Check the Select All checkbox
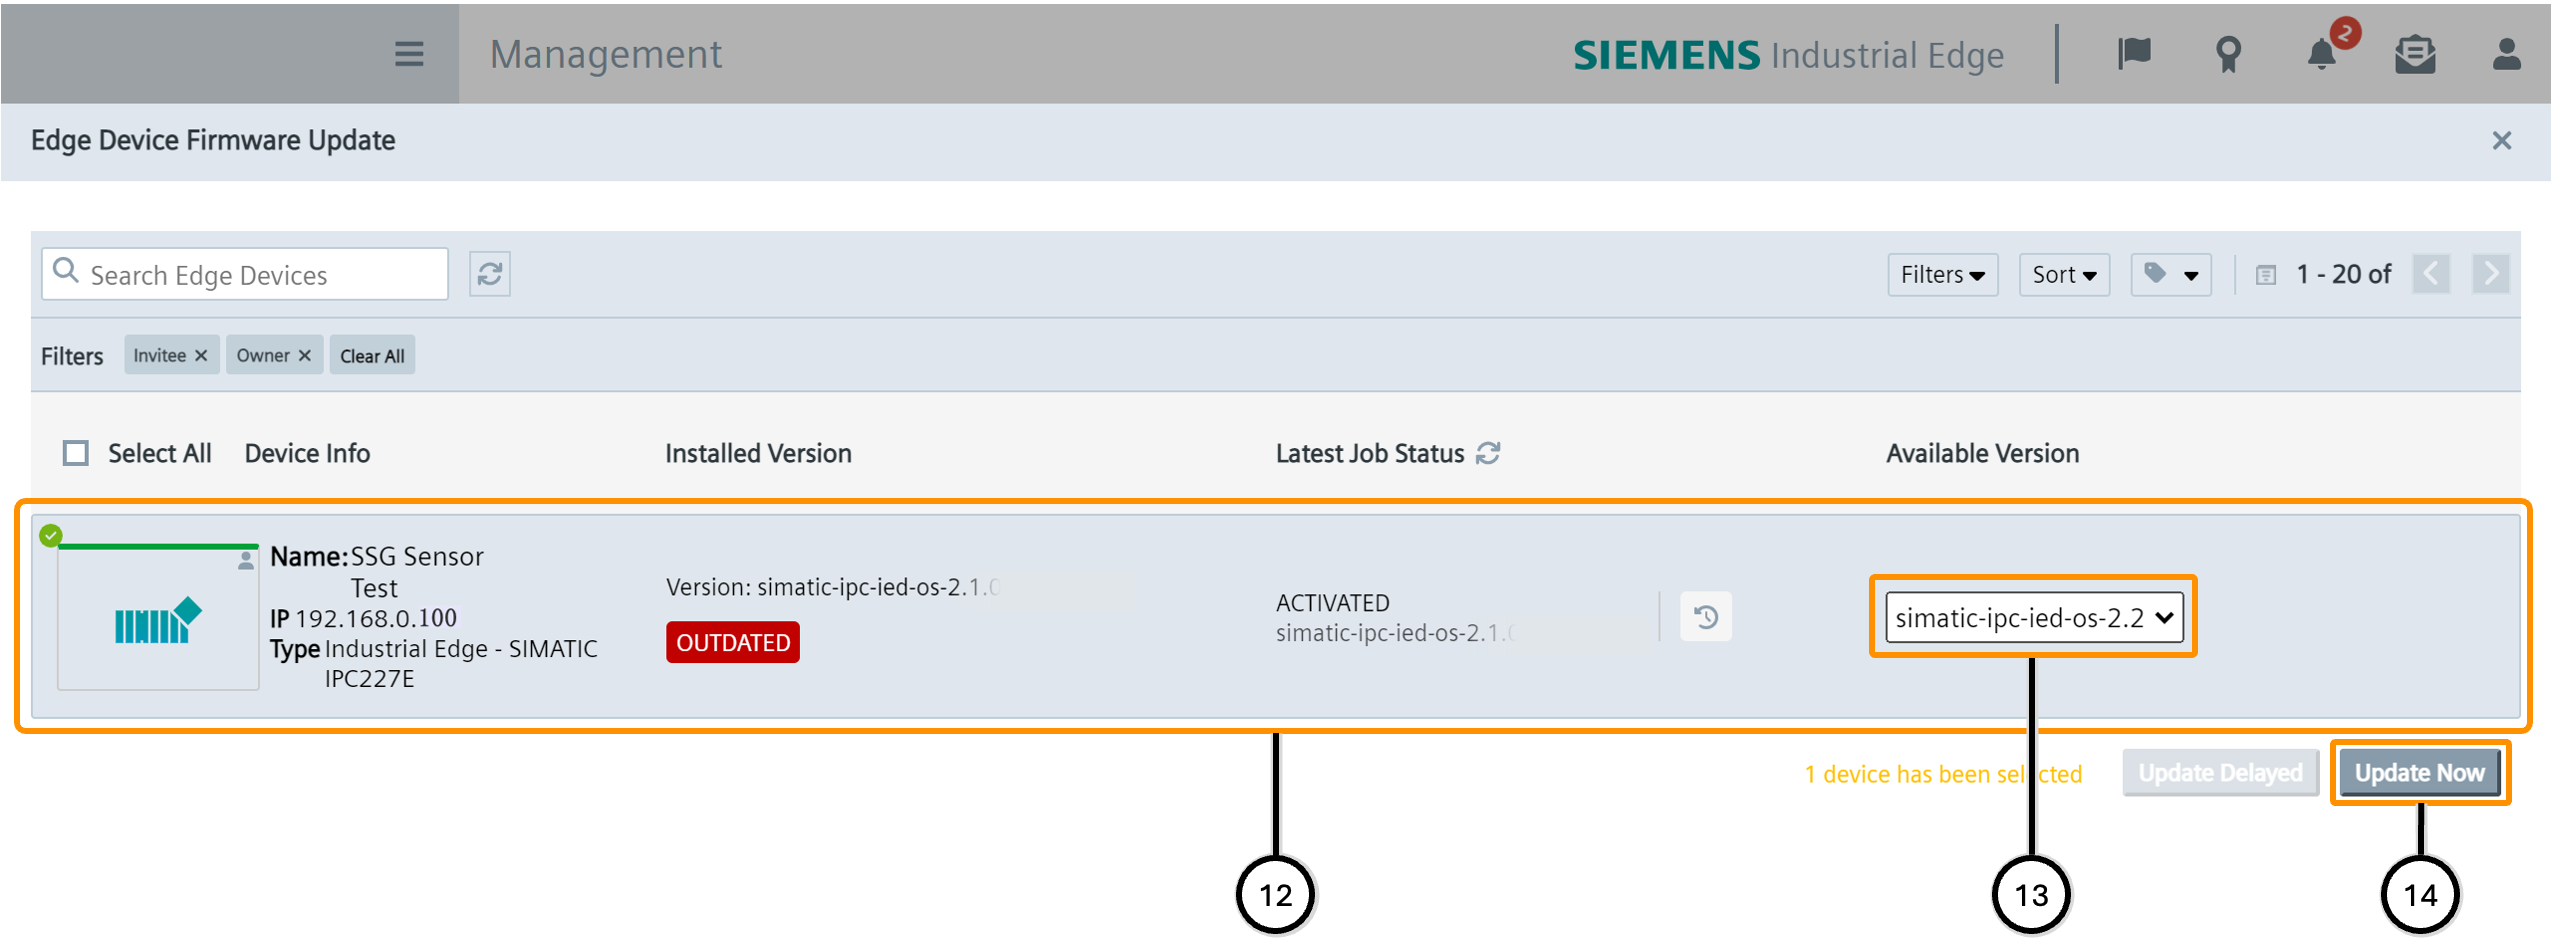 [x=76, y=454]
